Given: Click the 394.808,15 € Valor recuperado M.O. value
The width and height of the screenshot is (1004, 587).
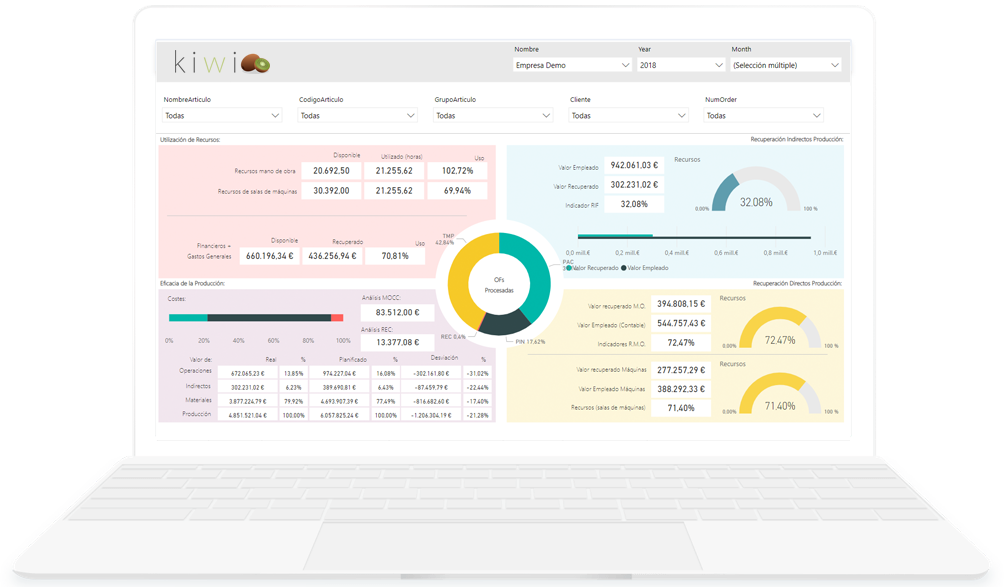Looking at the screenshot, I should 681,304.
